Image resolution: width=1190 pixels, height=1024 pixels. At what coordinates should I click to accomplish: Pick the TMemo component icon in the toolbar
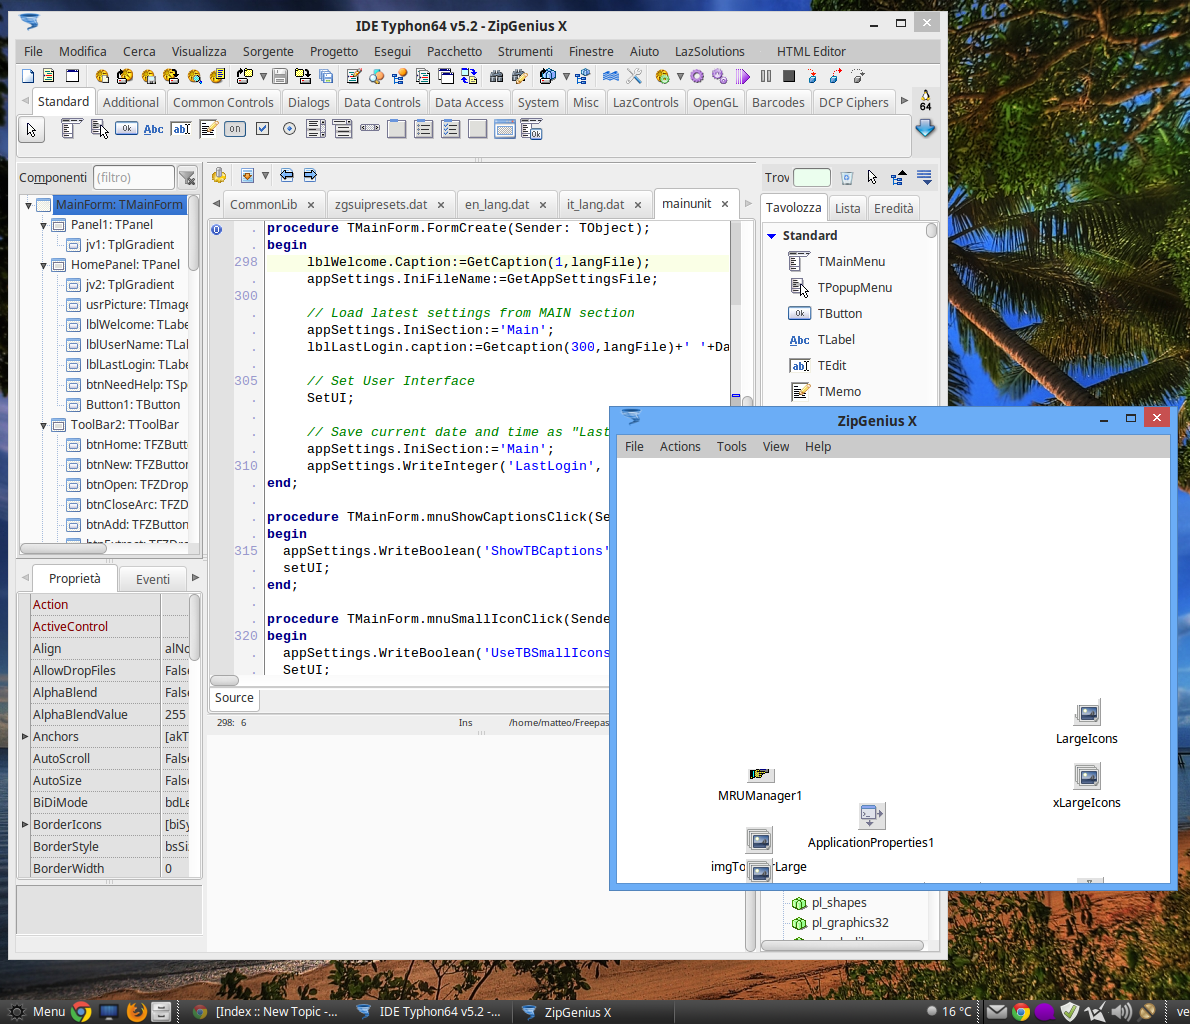[x=209, y=129]
